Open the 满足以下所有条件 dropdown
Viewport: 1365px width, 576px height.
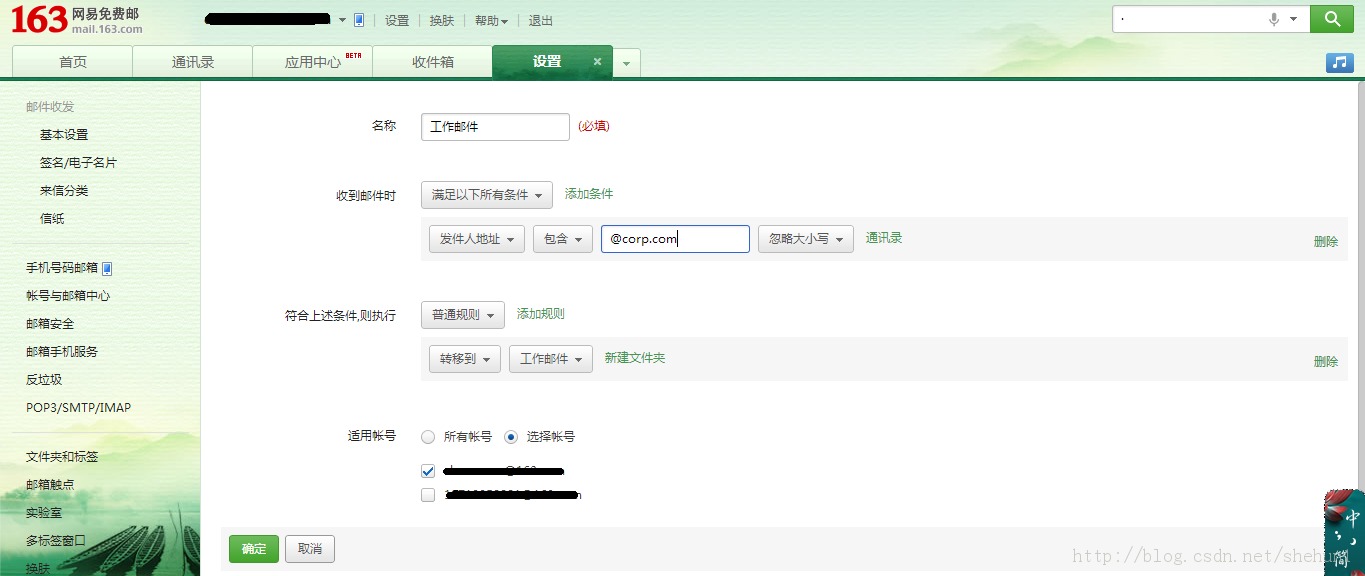[x=487, y=195]
